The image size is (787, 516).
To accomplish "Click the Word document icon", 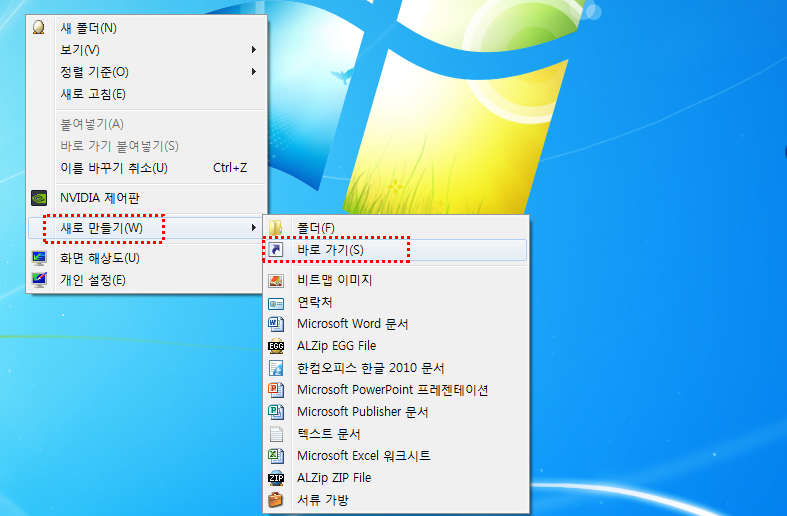I will click(x=276, y=324).
